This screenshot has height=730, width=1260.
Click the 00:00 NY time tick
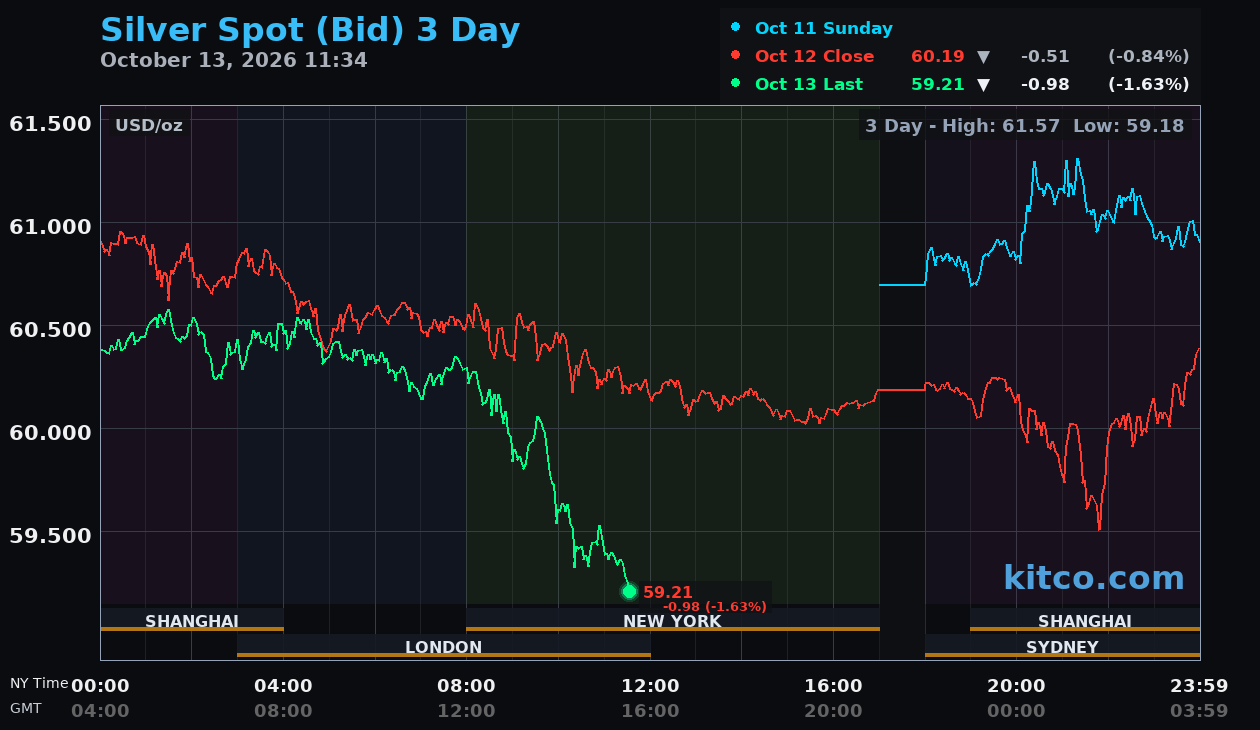click(100, 686)
